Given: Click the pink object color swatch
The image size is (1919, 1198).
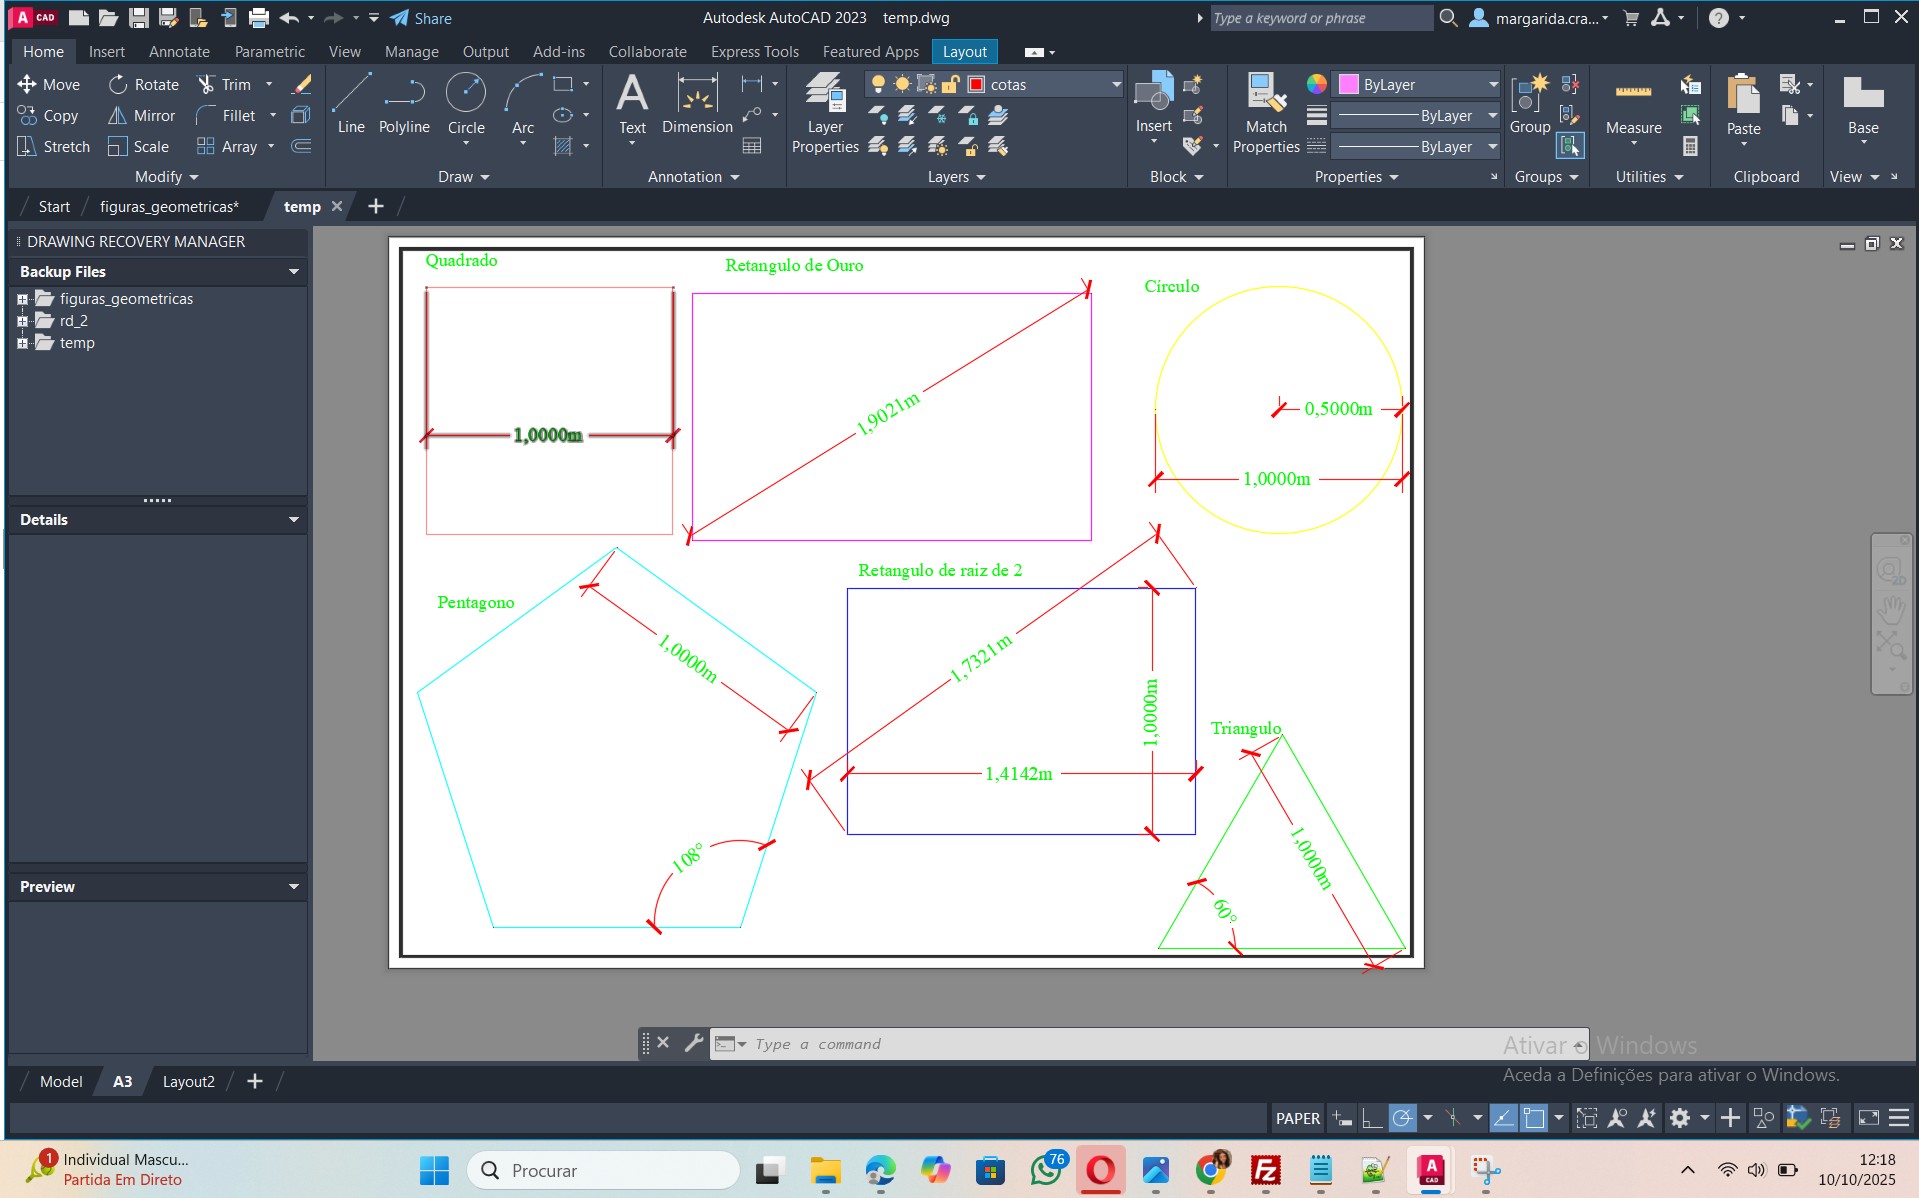Looking at the screenshot, I should [1349, 85].
